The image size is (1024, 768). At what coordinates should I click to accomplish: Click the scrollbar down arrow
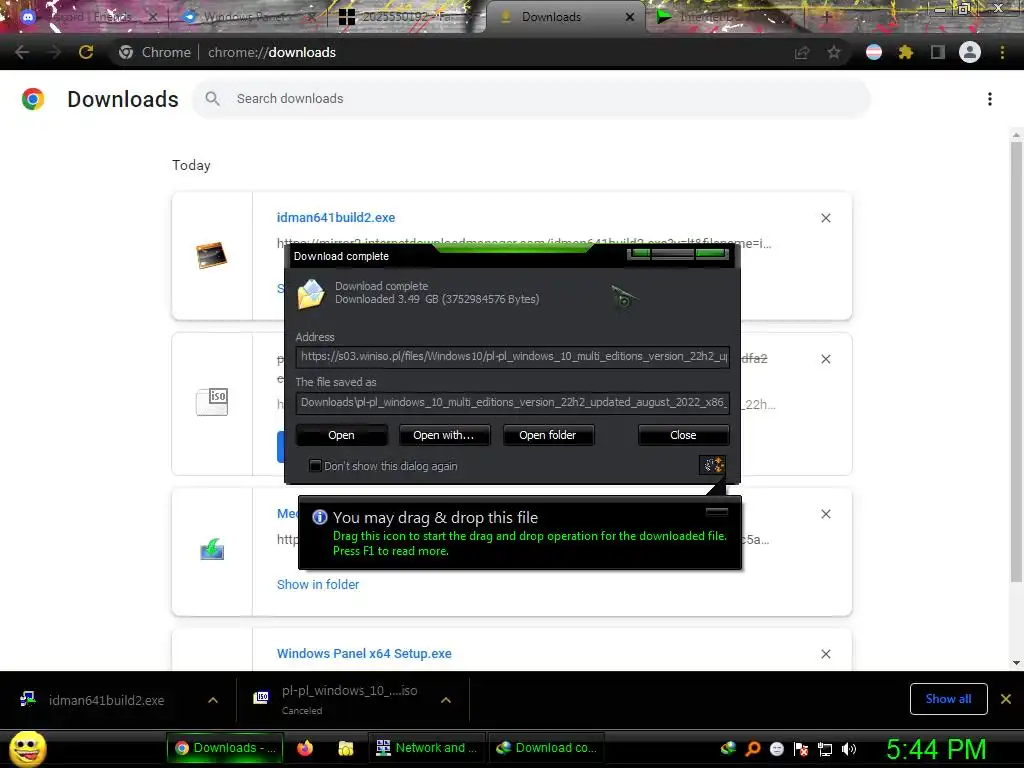[x=1016, y=663]
